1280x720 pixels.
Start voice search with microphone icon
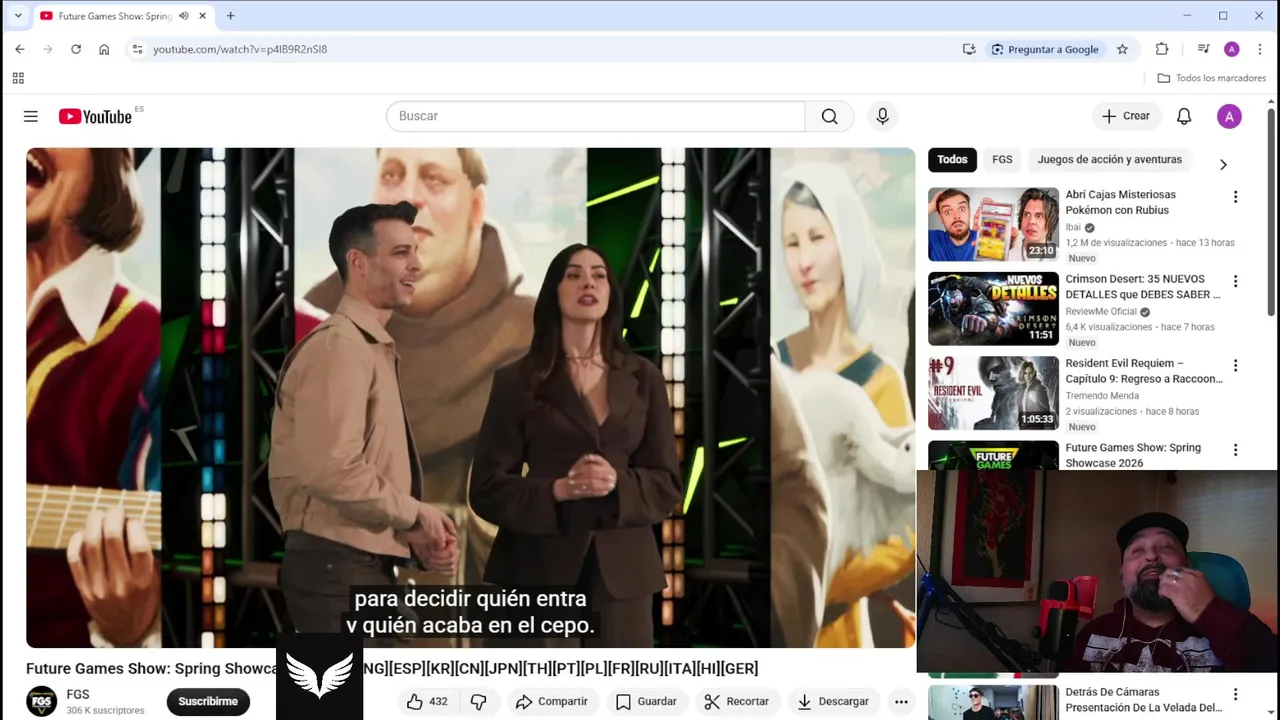882,116
